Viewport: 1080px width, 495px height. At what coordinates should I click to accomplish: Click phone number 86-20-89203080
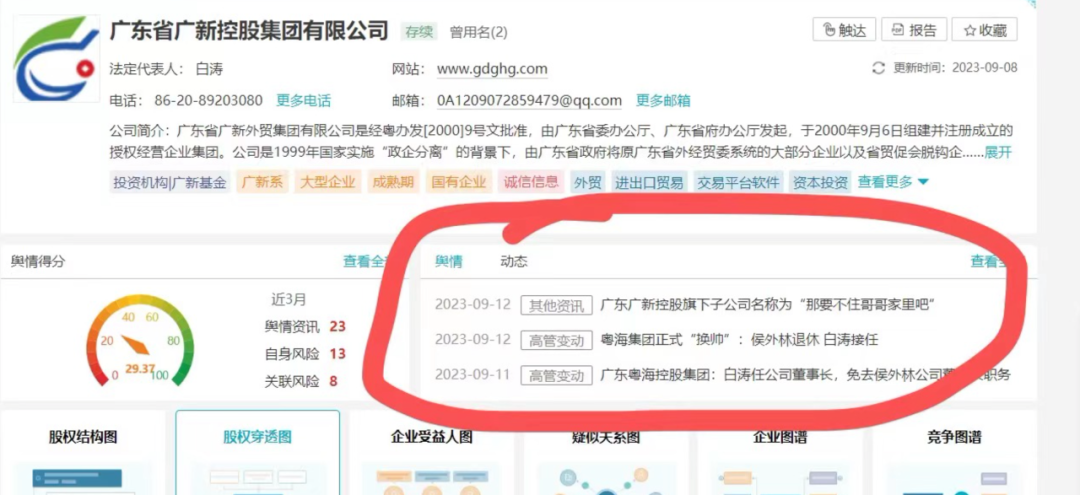click(x=208, y=101)
